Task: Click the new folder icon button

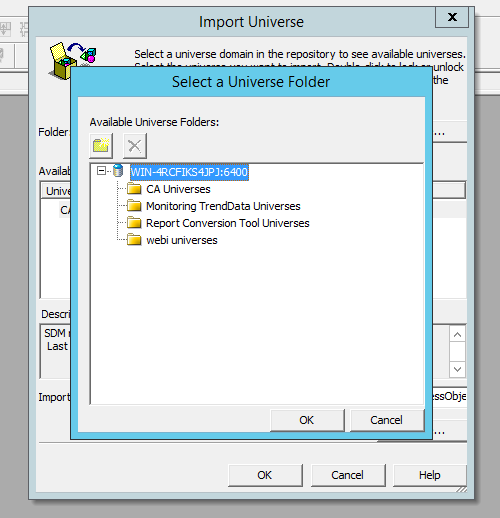Action: click(101, 146)
